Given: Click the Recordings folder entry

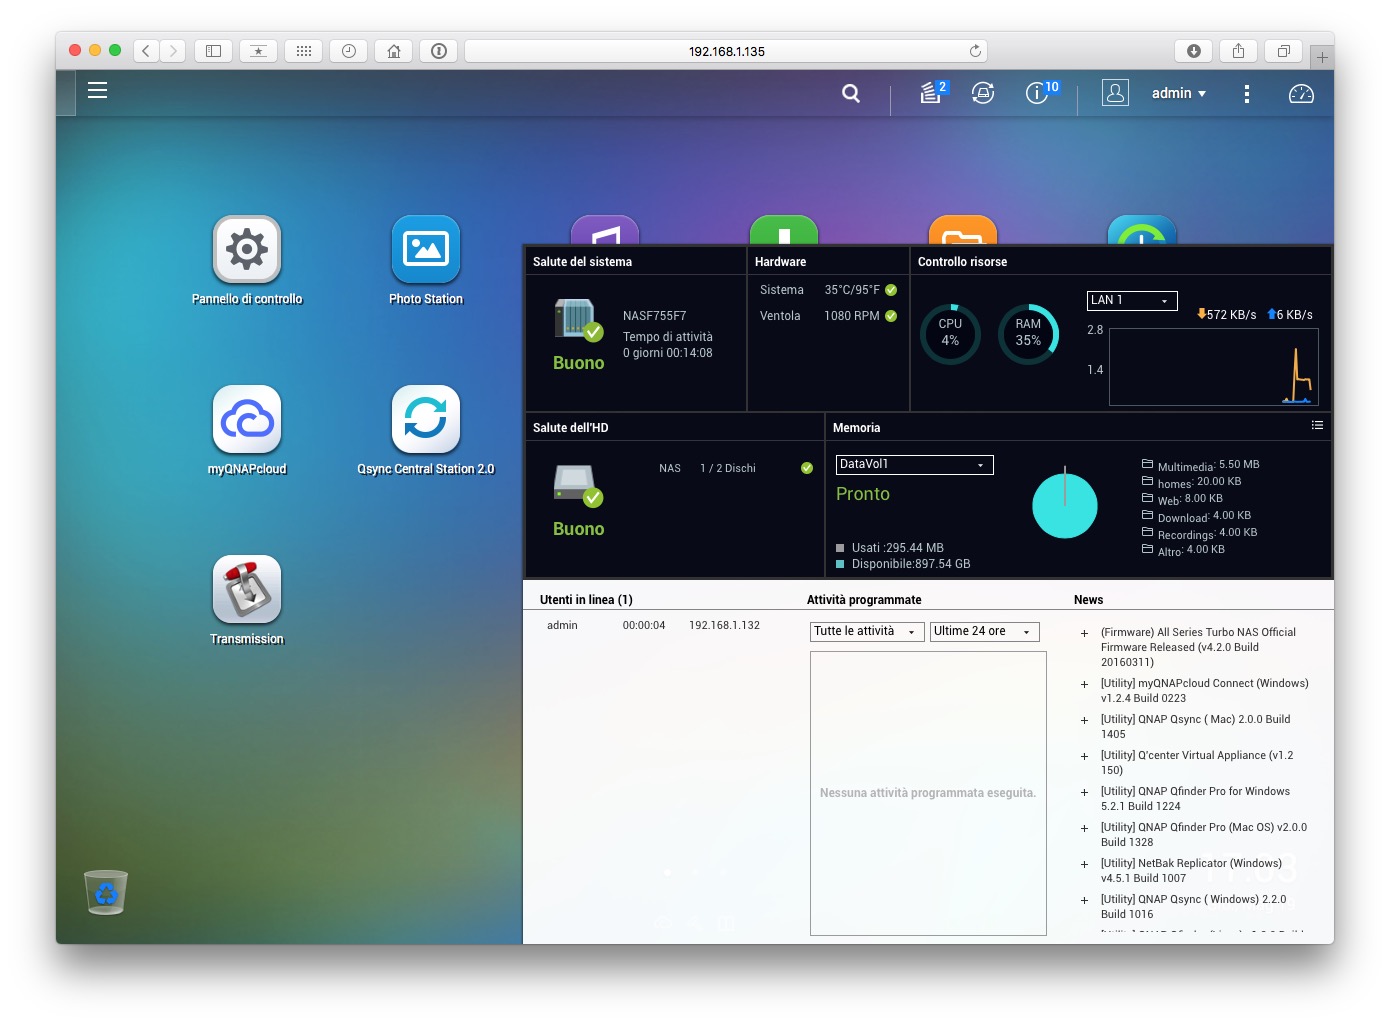Looking at the screenshot, I should click(x=1200, y=533).
